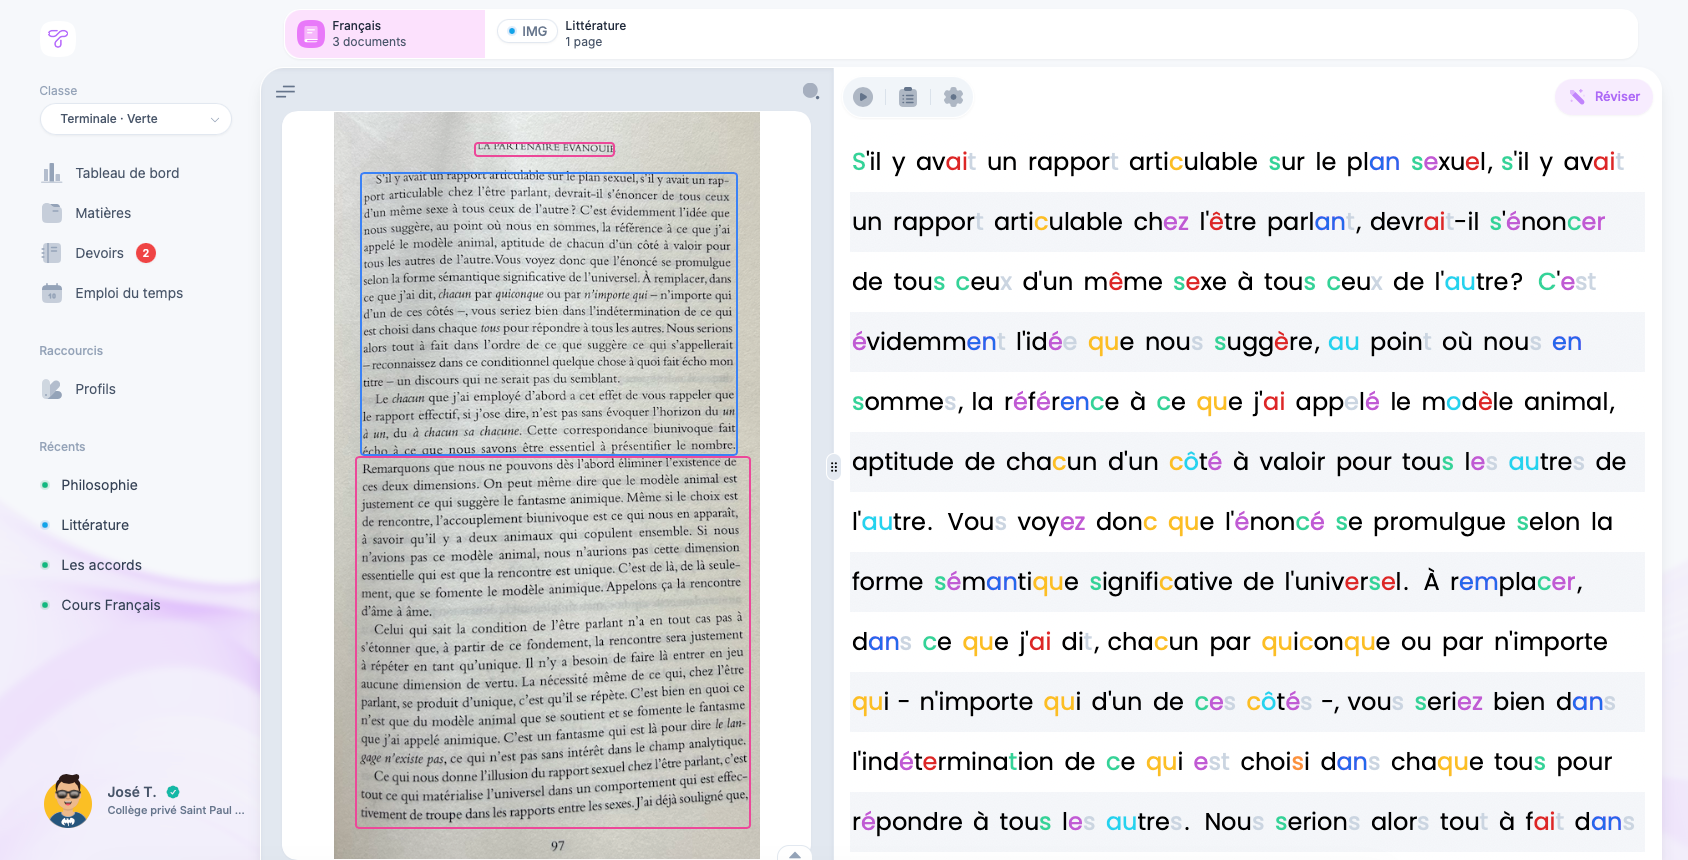Click the word 'évidemment' in transcription

click(929, 342)
